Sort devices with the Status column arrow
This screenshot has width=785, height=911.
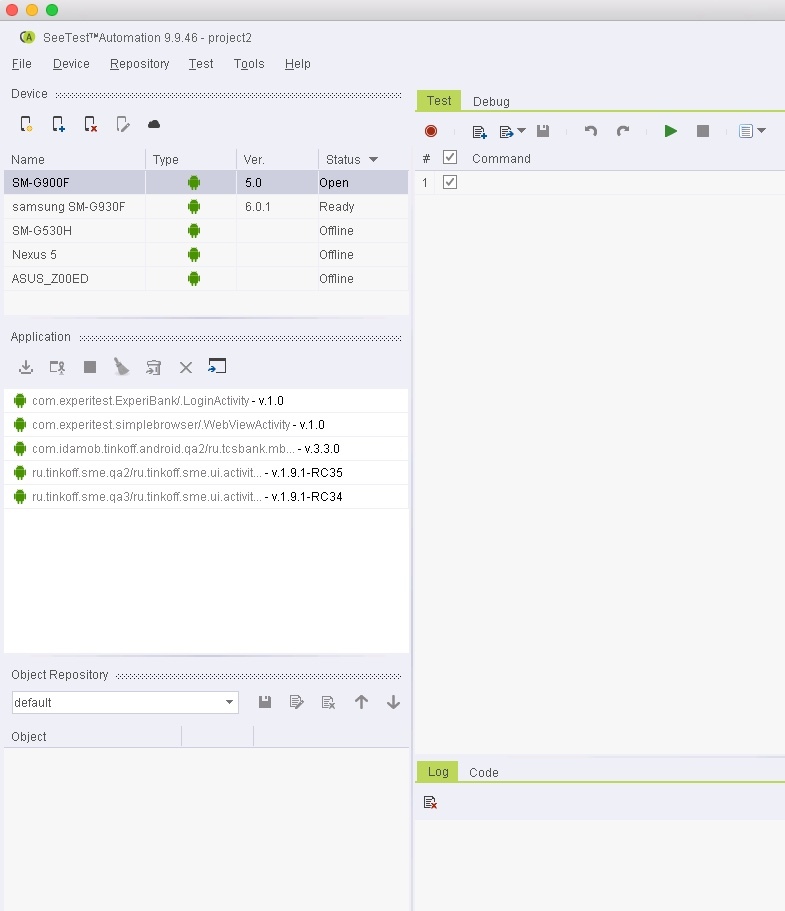point(374,159)
